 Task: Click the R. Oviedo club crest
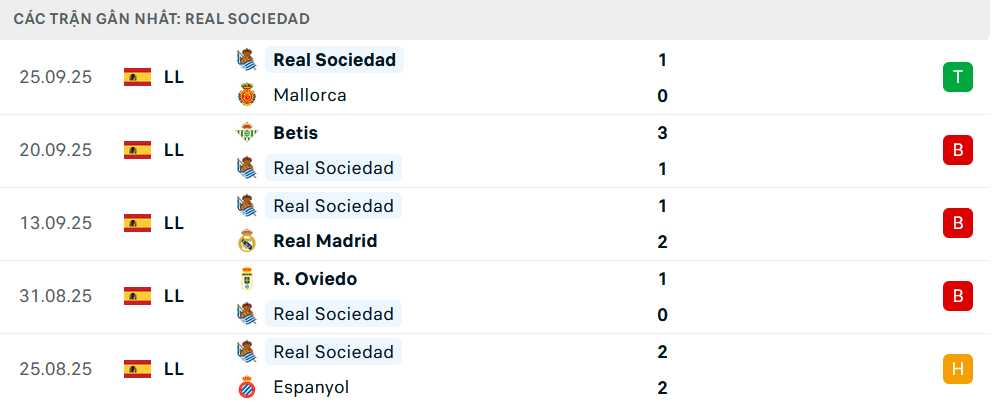coord(246,279)
